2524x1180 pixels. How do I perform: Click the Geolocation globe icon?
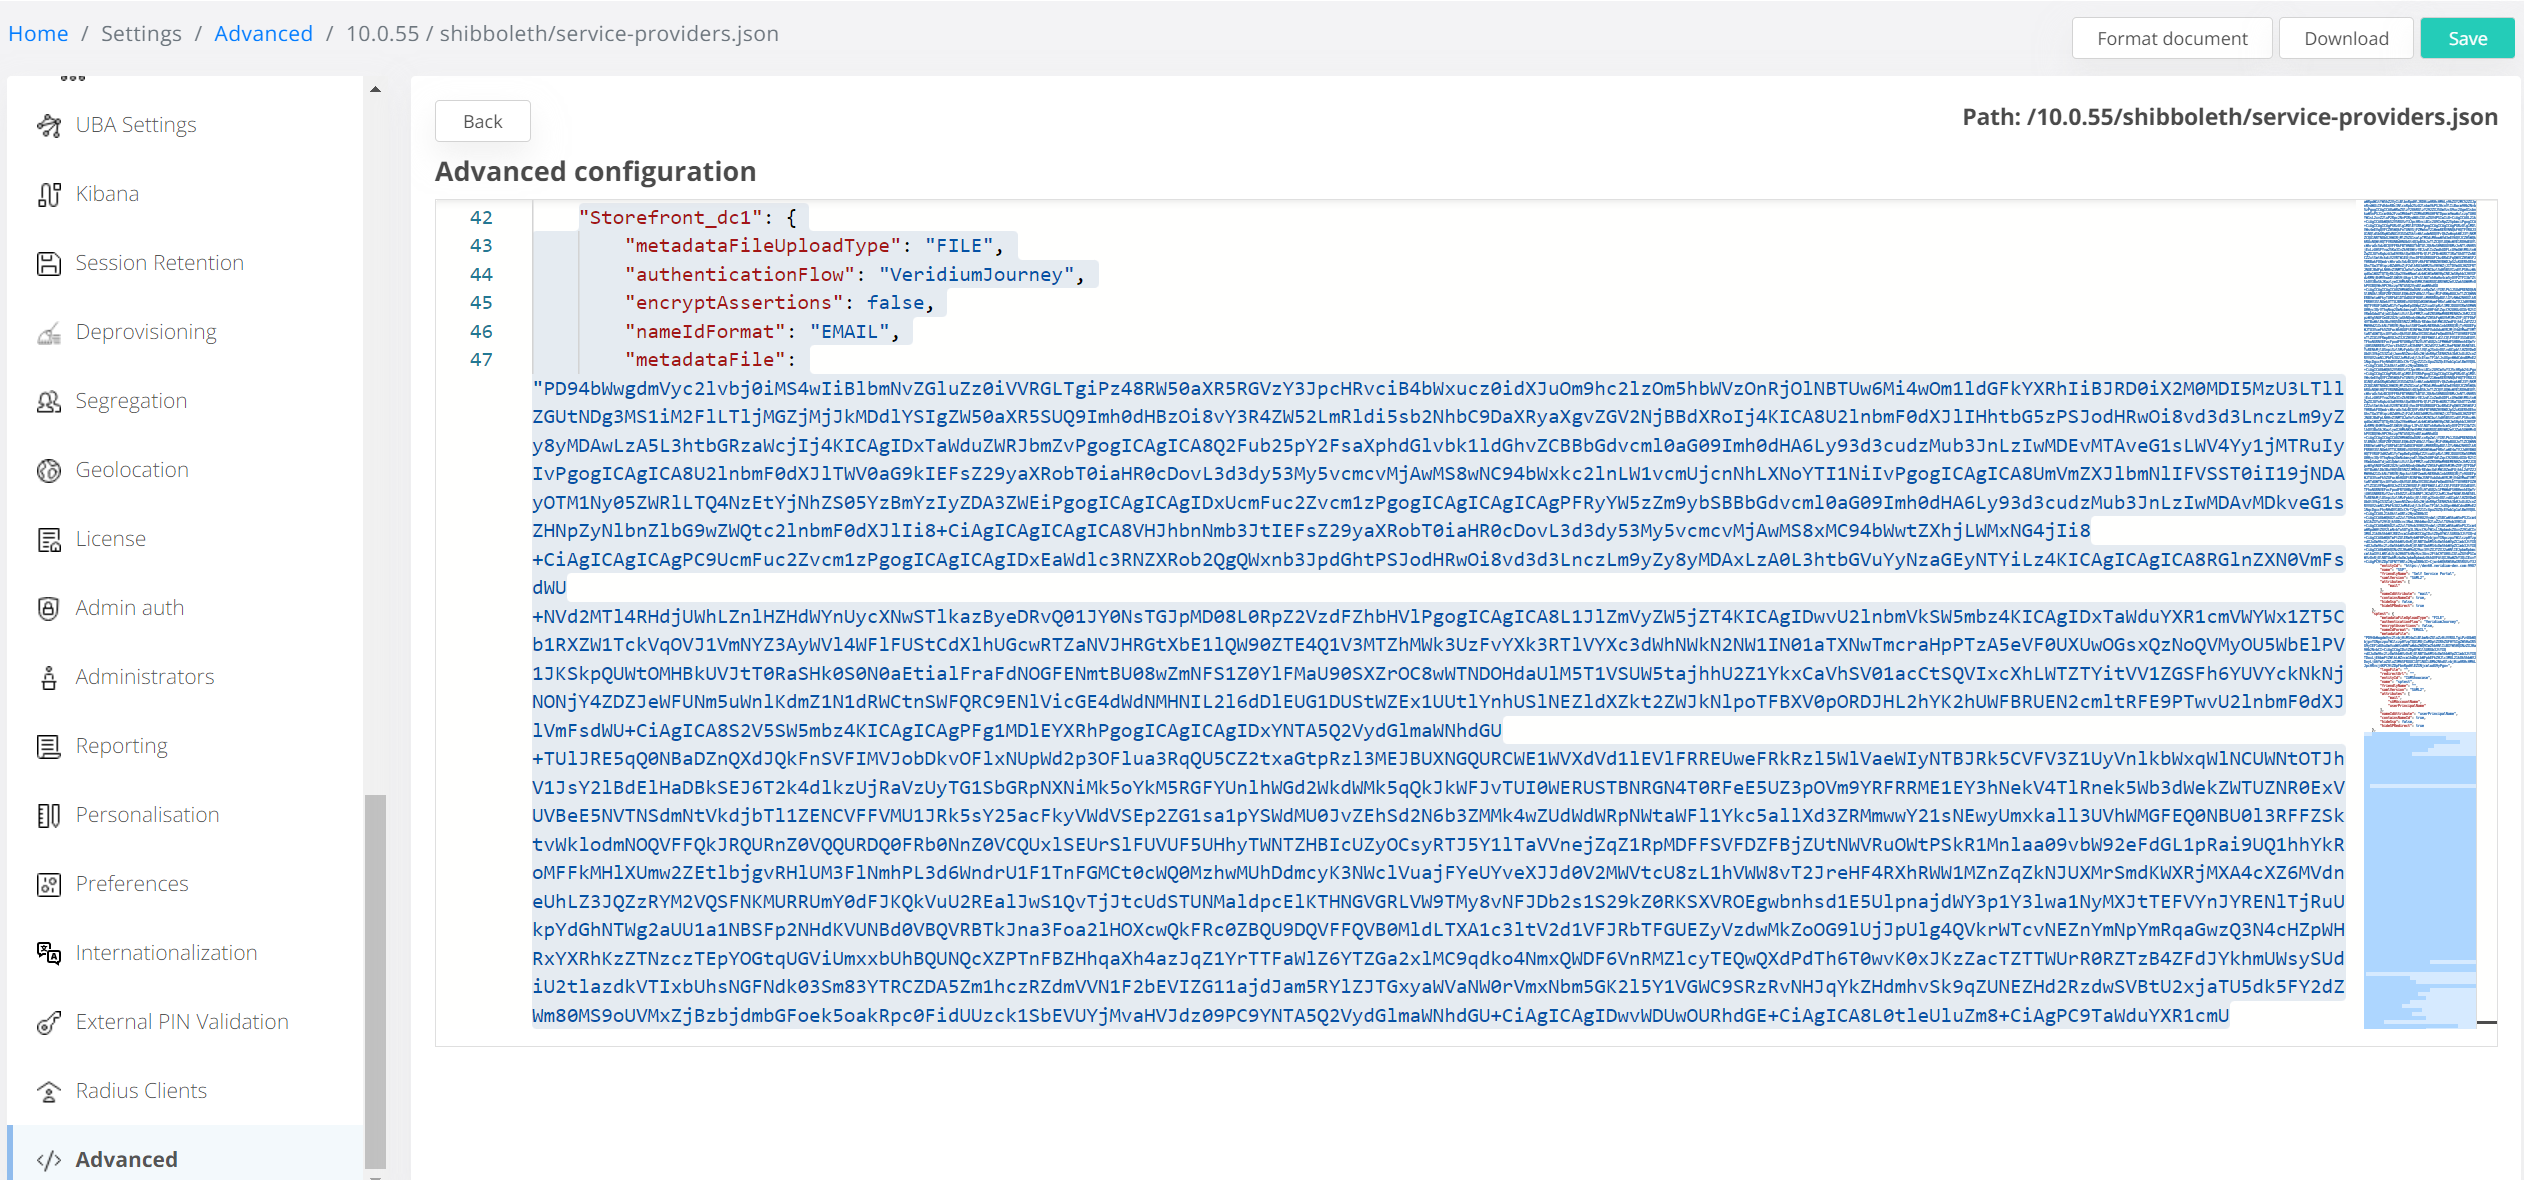(x=49, y=470)
